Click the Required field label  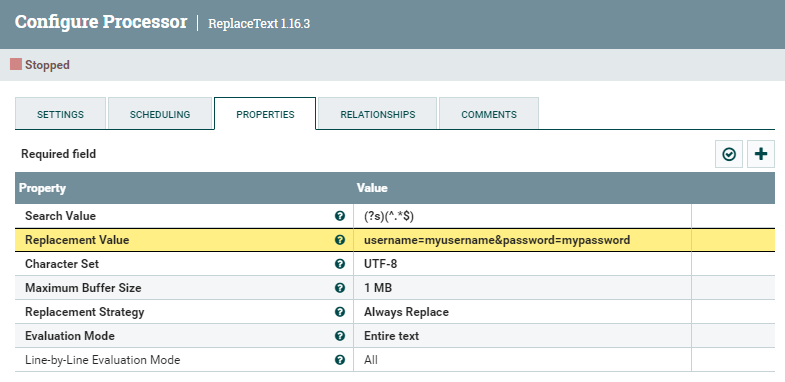pos(59,154)
